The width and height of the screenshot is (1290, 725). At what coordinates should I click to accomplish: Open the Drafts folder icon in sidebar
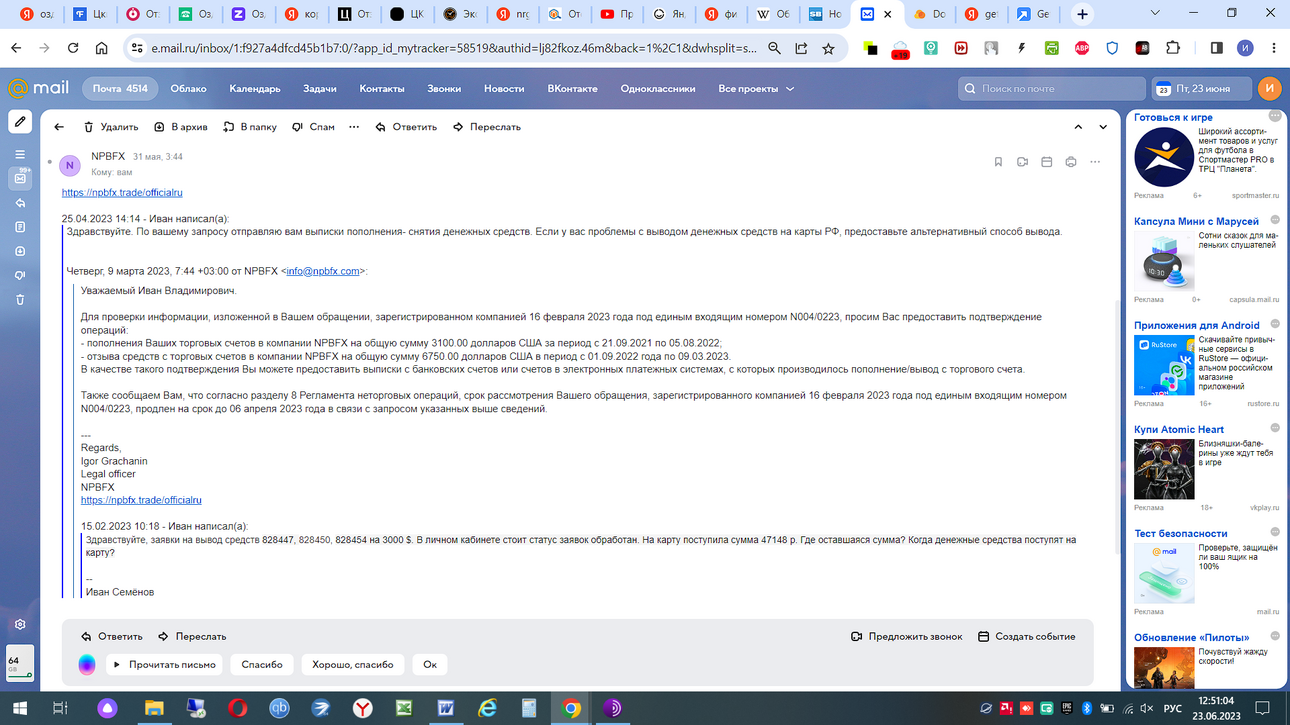(x=20, y=227)
